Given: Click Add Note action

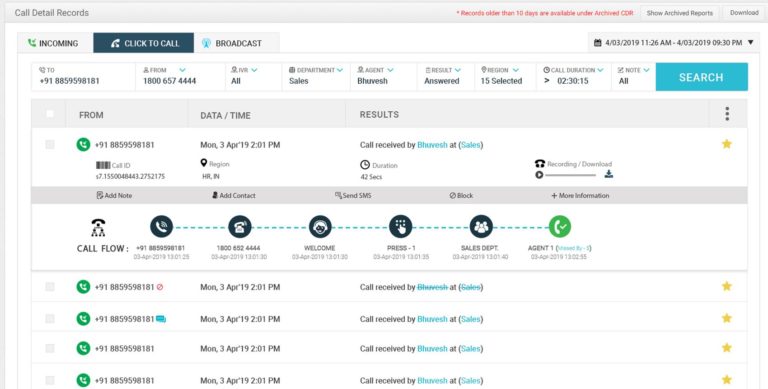Looking at the screenshot, I should [114, 195].
